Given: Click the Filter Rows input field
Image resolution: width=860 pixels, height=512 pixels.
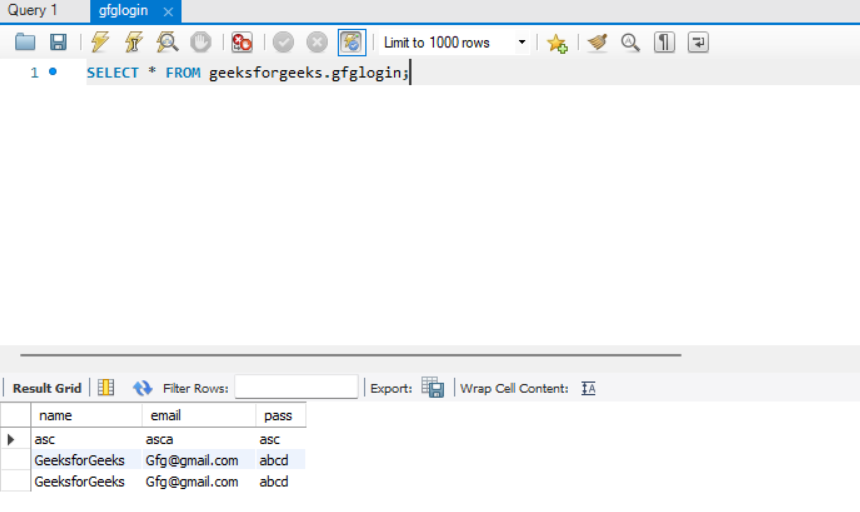Looking at the screenshot, I should click(x=296, y=388).
